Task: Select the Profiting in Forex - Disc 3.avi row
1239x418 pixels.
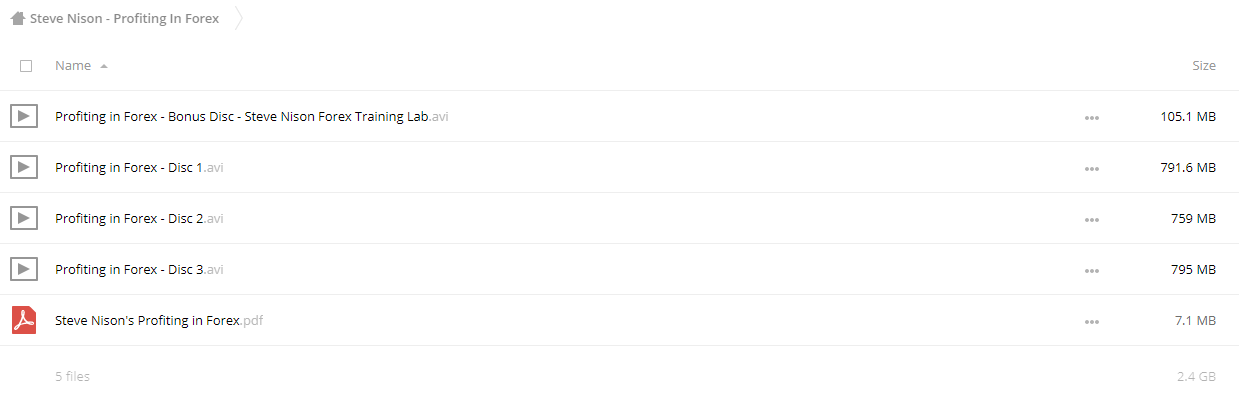Action: (619, 269)
